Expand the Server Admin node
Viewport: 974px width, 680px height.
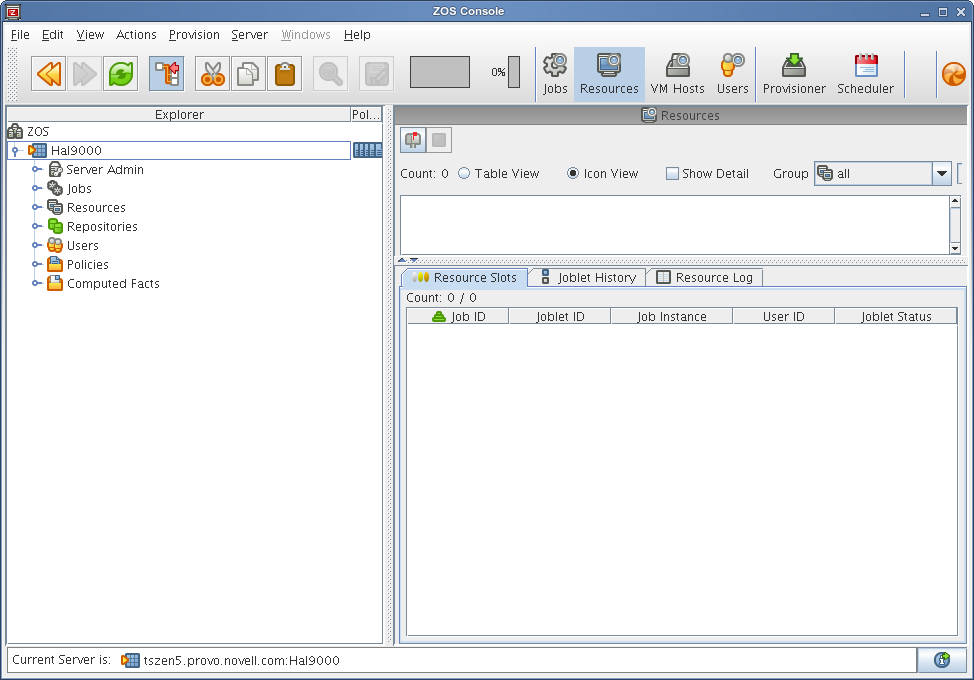pyautogui.click(x=37, y=169)
